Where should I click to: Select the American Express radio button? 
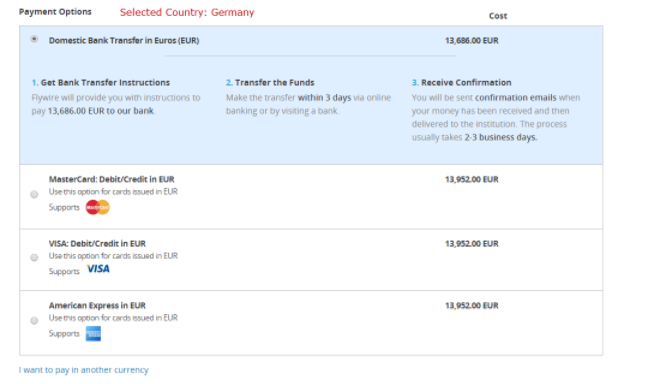tap(34, 321)
